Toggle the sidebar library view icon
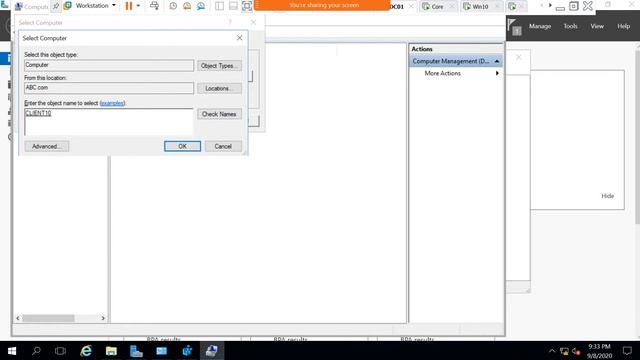This screenshot has width=640, height=360. (219, 6)
